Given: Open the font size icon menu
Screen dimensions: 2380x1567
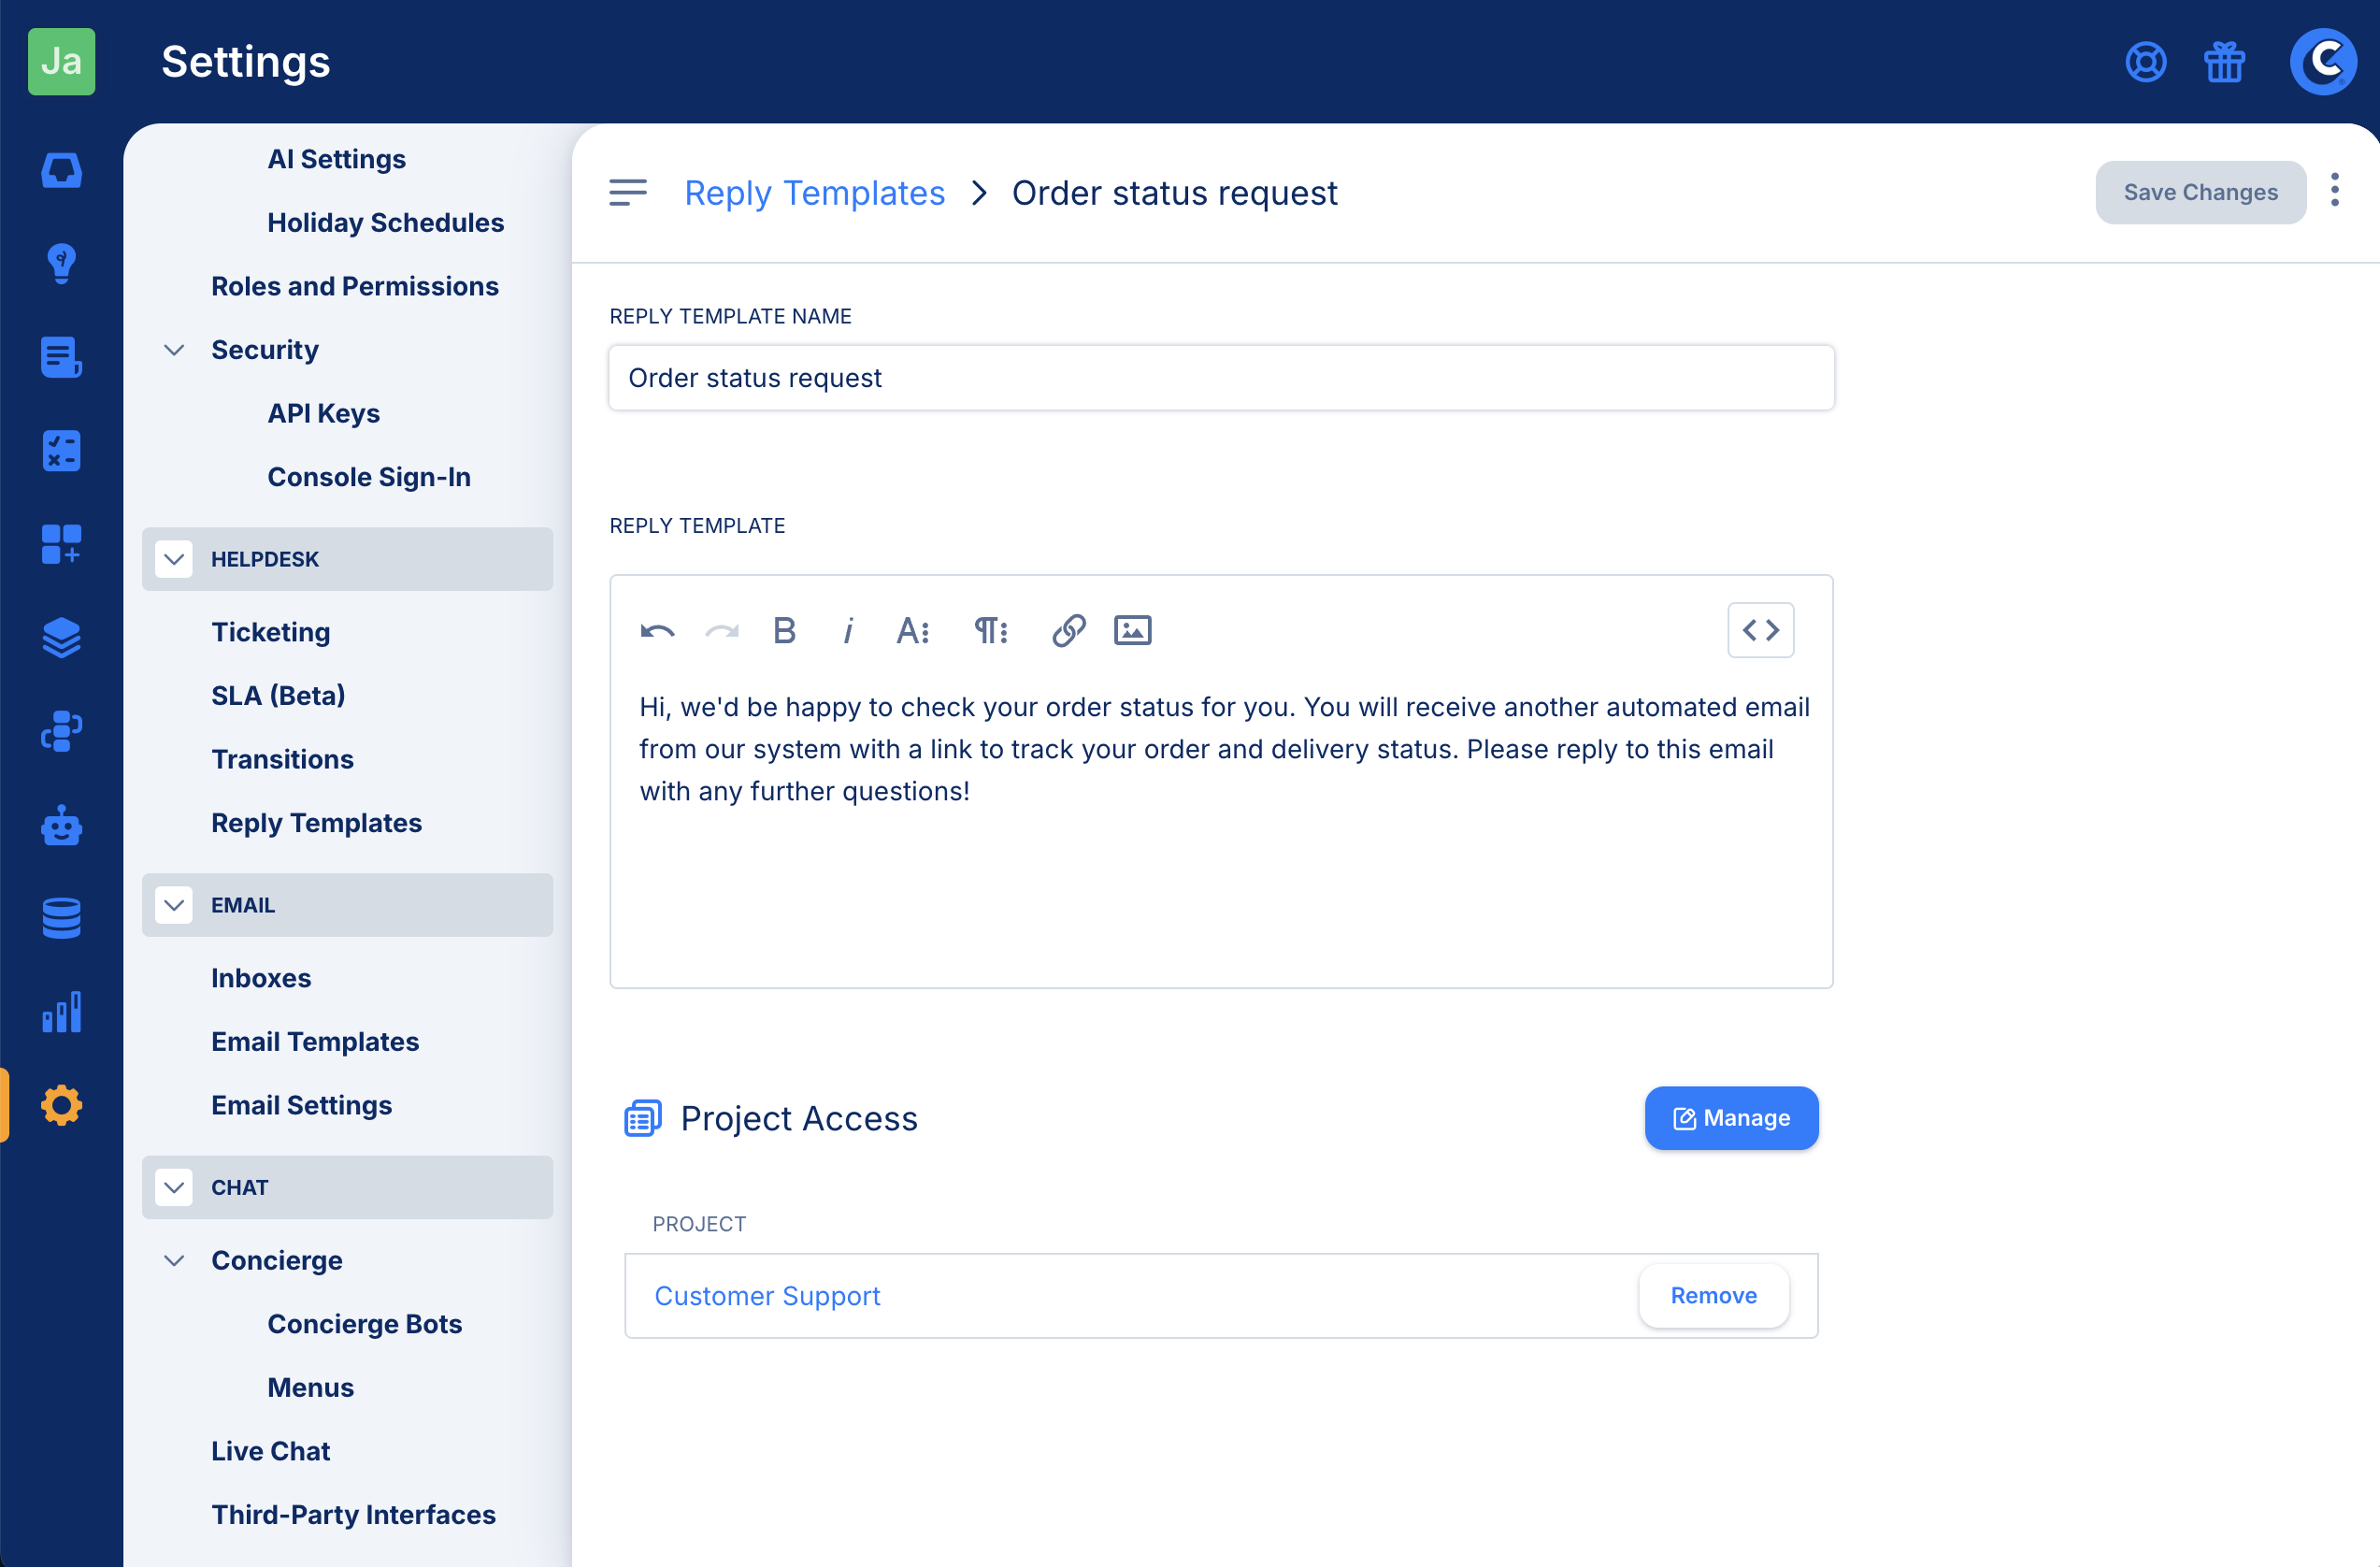Looking at the screenshot, I should pos(912,630).
